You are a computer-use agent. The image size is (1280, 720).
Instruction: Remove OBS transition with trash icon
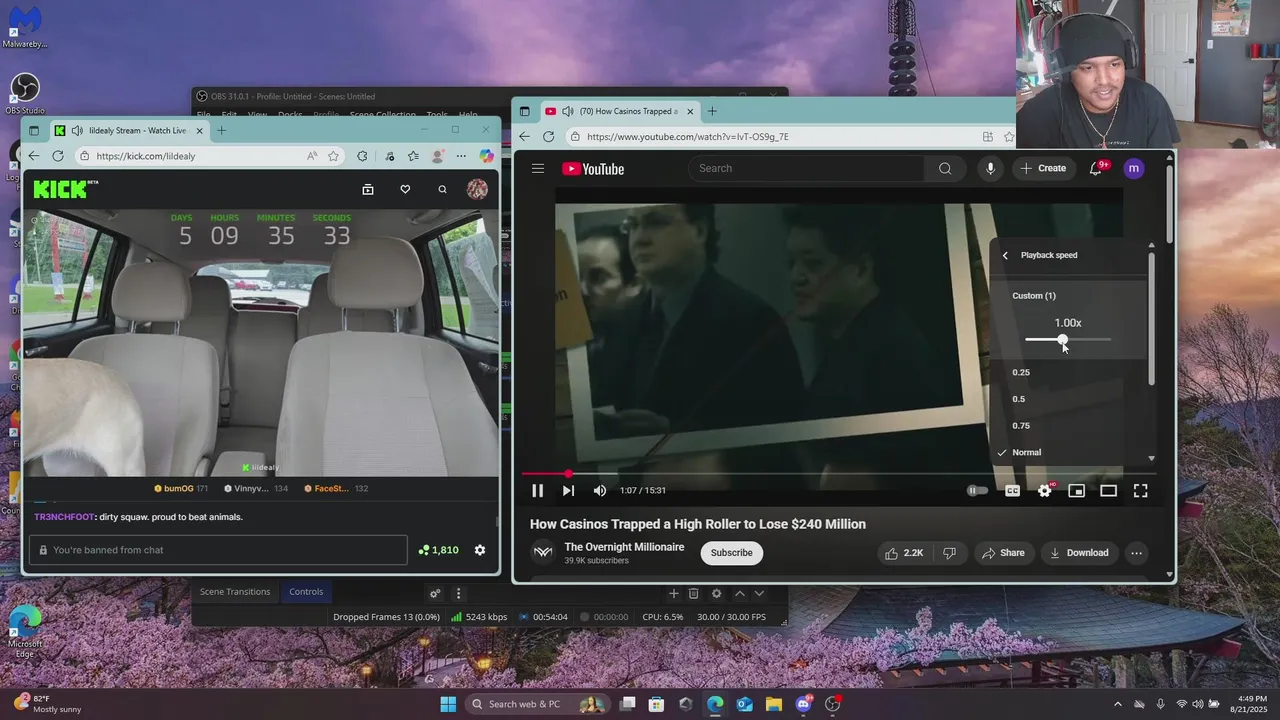693,593
